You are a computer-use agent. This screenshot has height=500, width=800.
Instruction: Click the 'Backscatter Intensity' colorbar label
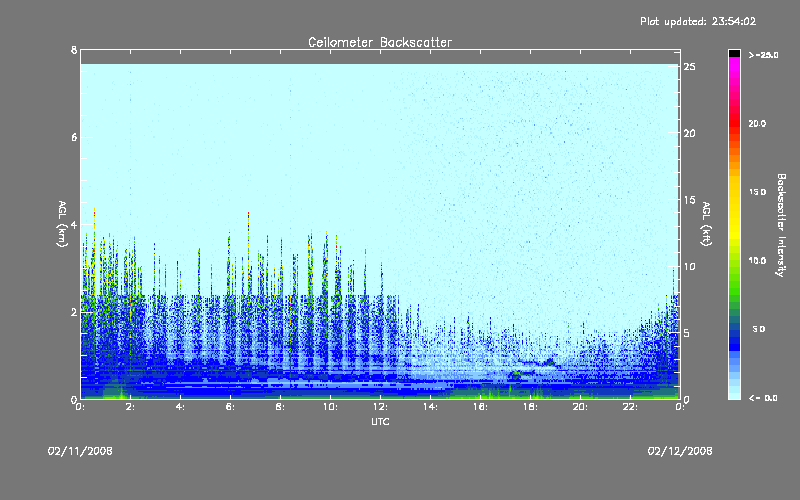(x=781, y=225)
